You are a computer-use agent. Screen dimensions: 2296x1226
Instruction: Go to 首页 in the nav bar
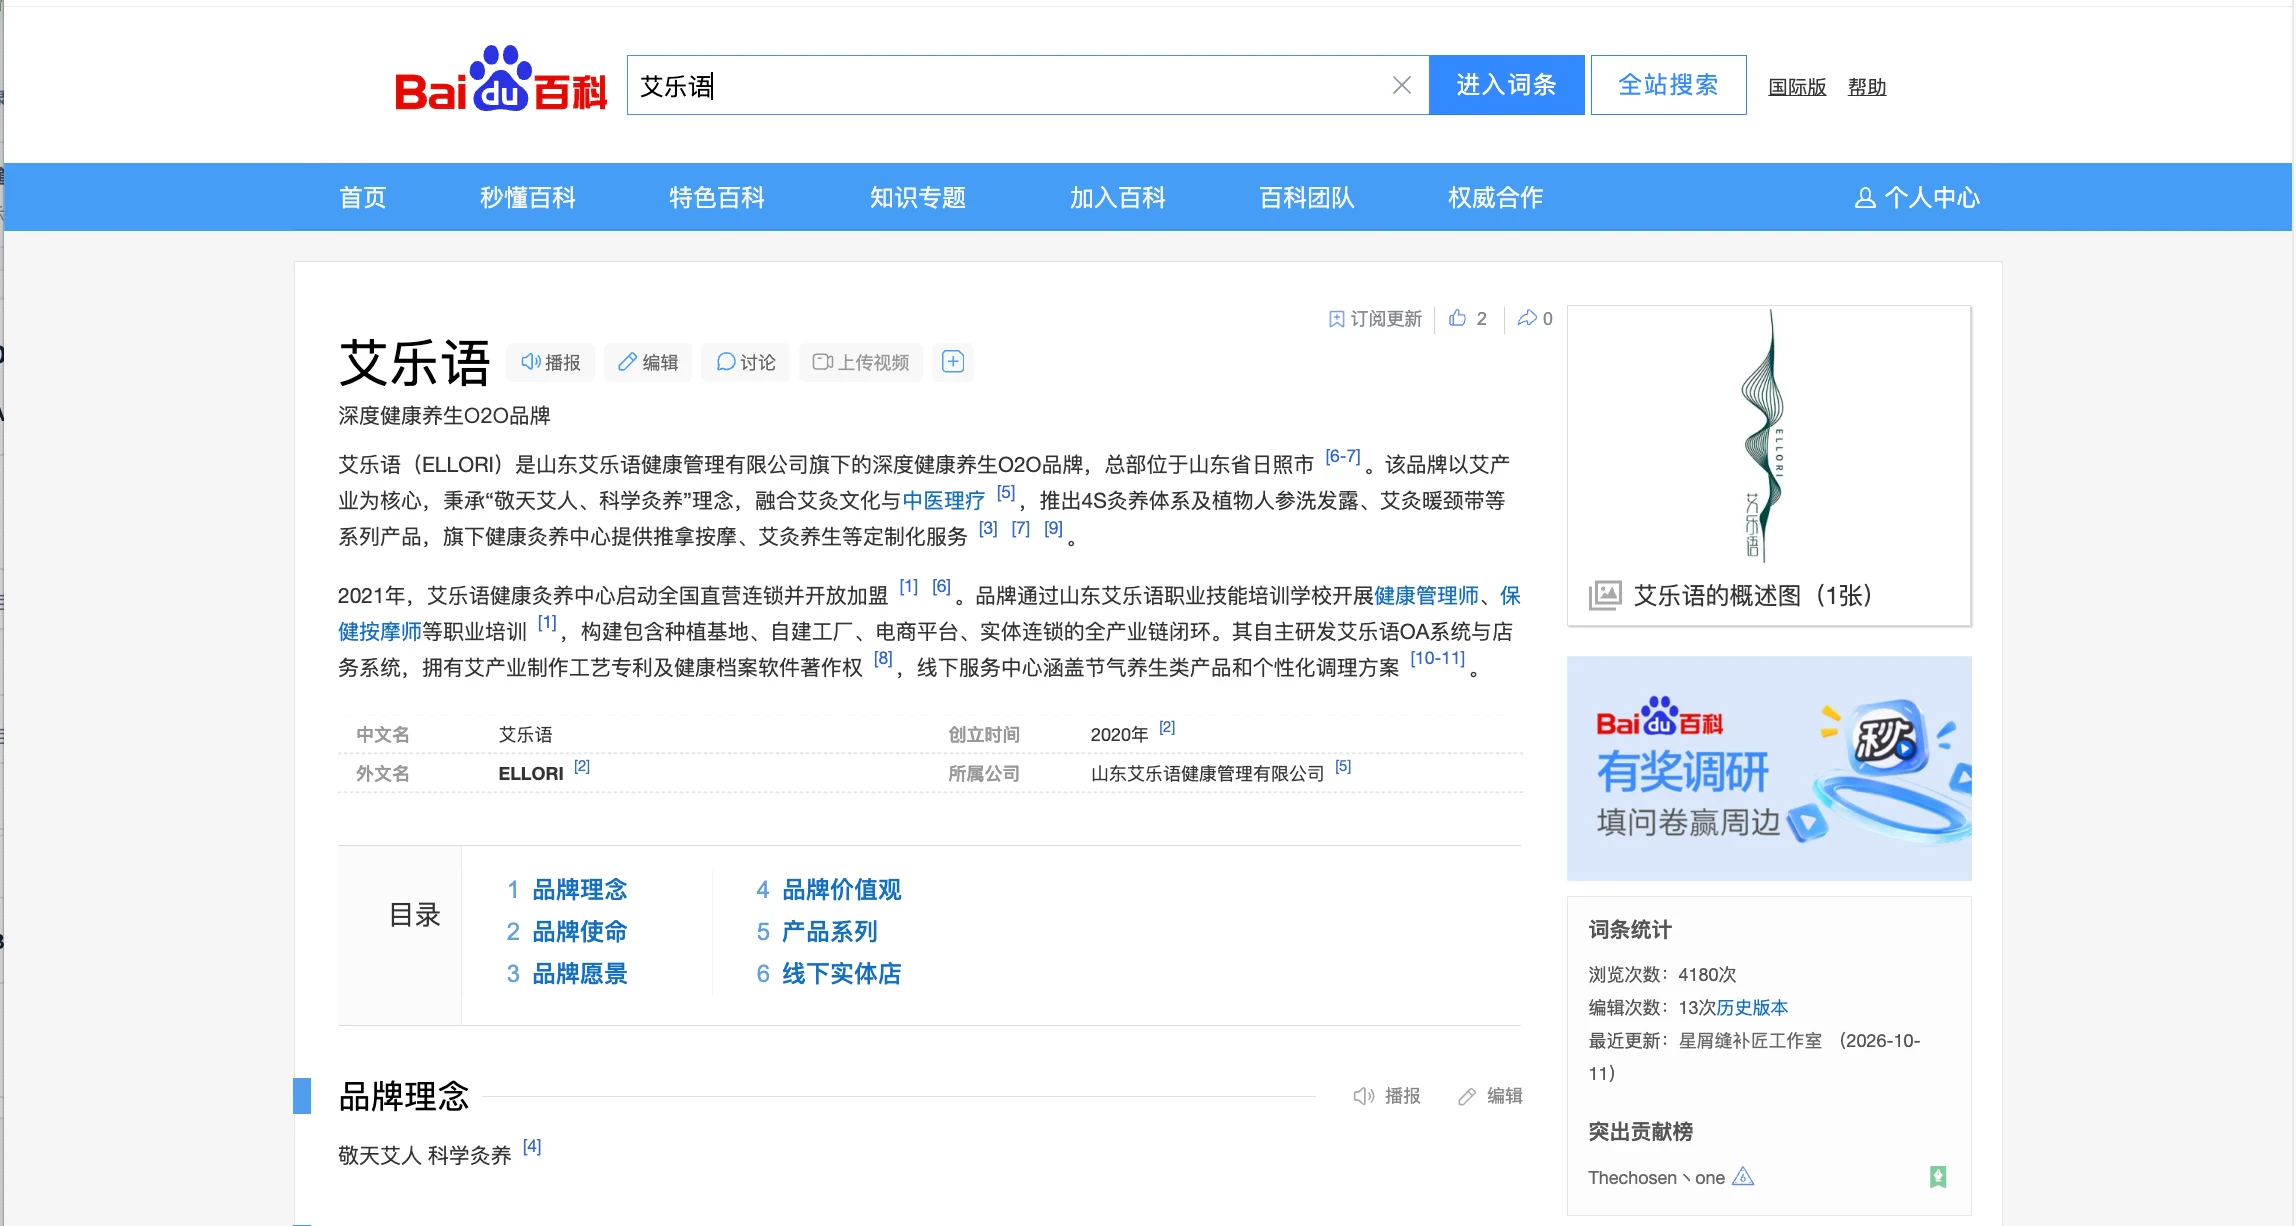(363, 197)
